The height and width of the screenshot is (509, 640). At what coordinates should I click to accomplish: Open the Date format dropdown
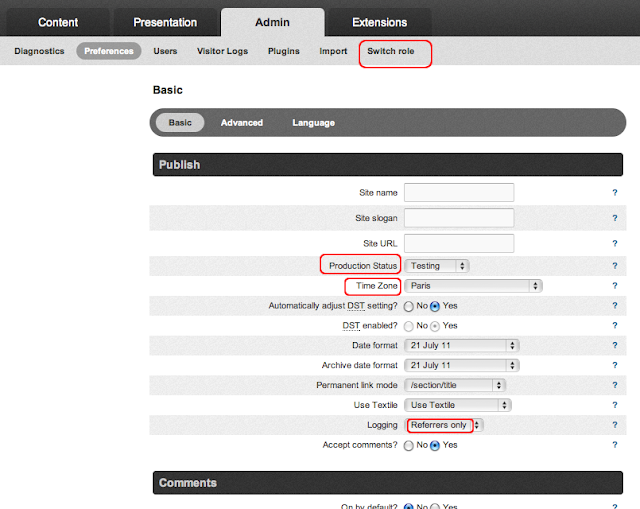[462, 345]
